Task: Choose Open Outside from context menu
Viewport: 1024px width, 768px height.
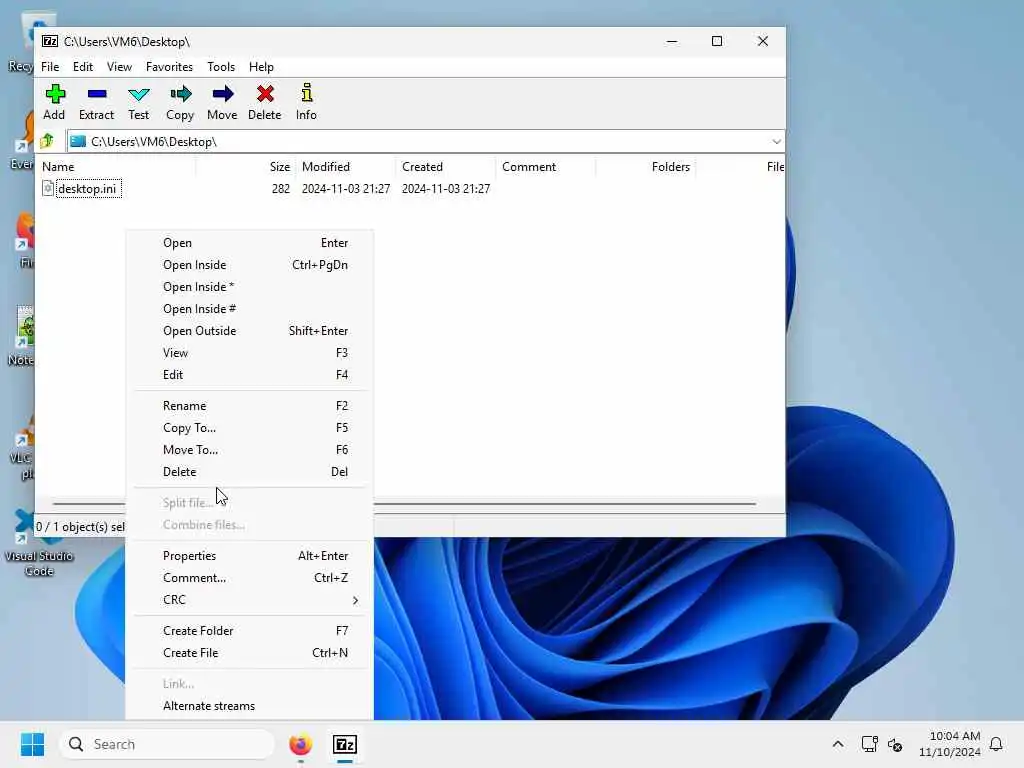Action: (x=249, y=331)
